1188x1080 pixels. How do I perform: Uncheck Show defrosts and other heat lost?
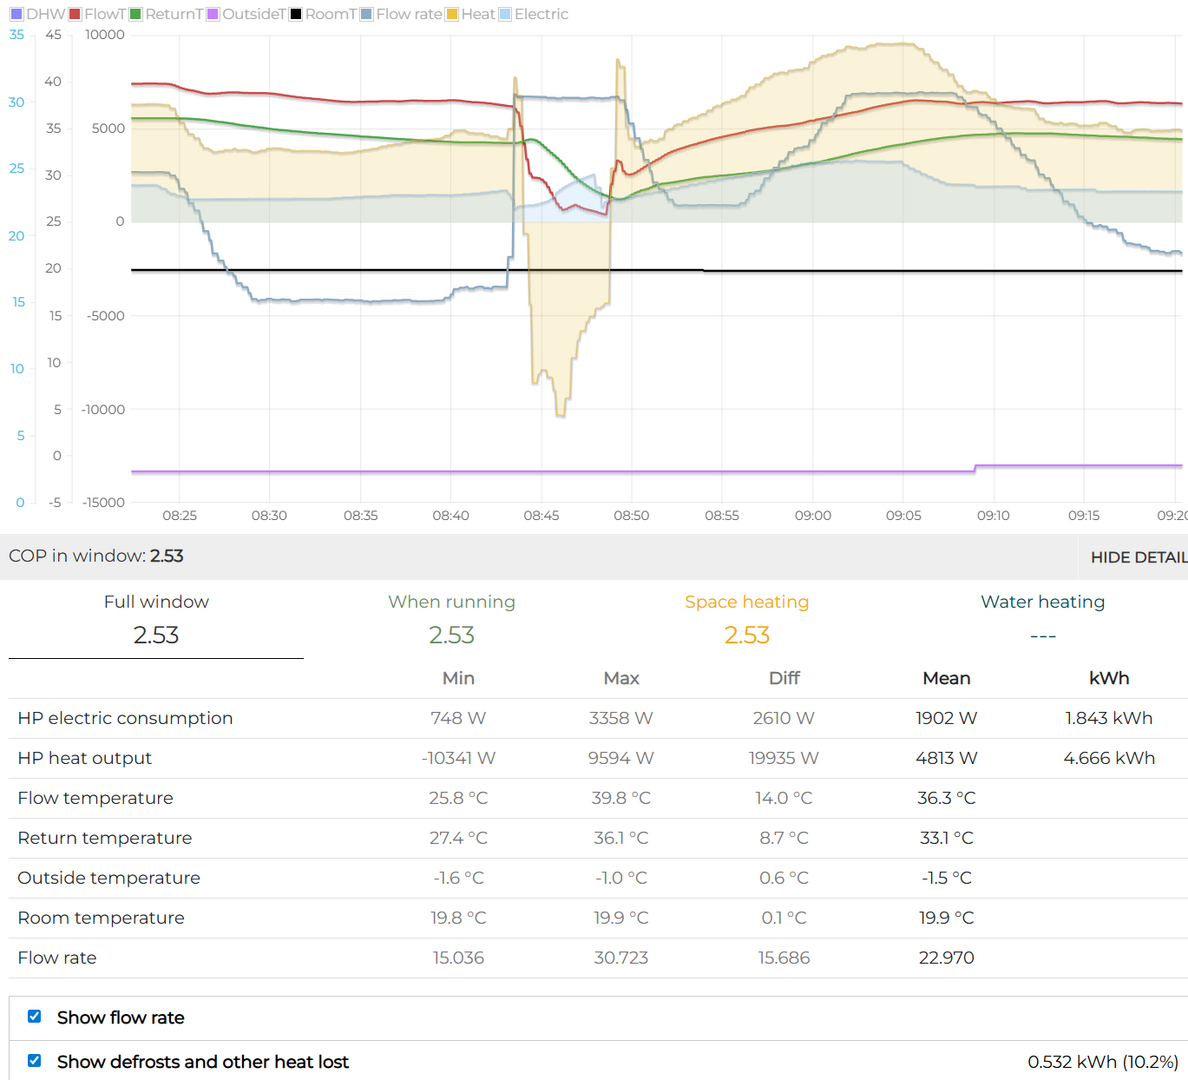click(35, 1061)
